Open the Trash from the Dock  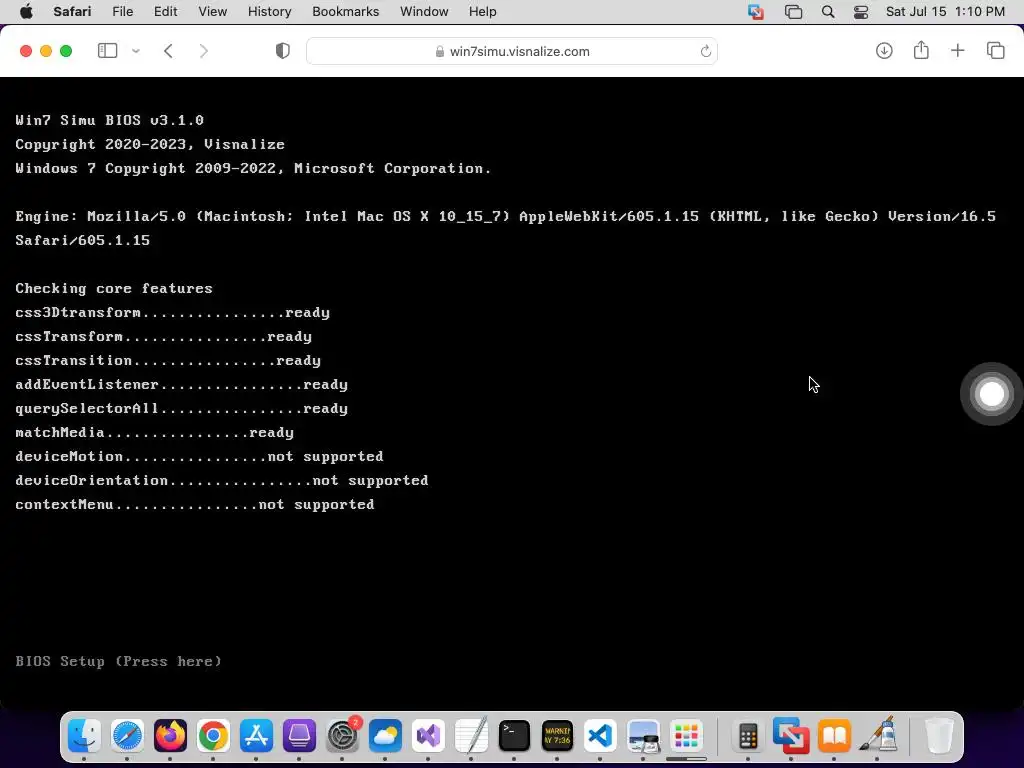click(x=938, y=736)
